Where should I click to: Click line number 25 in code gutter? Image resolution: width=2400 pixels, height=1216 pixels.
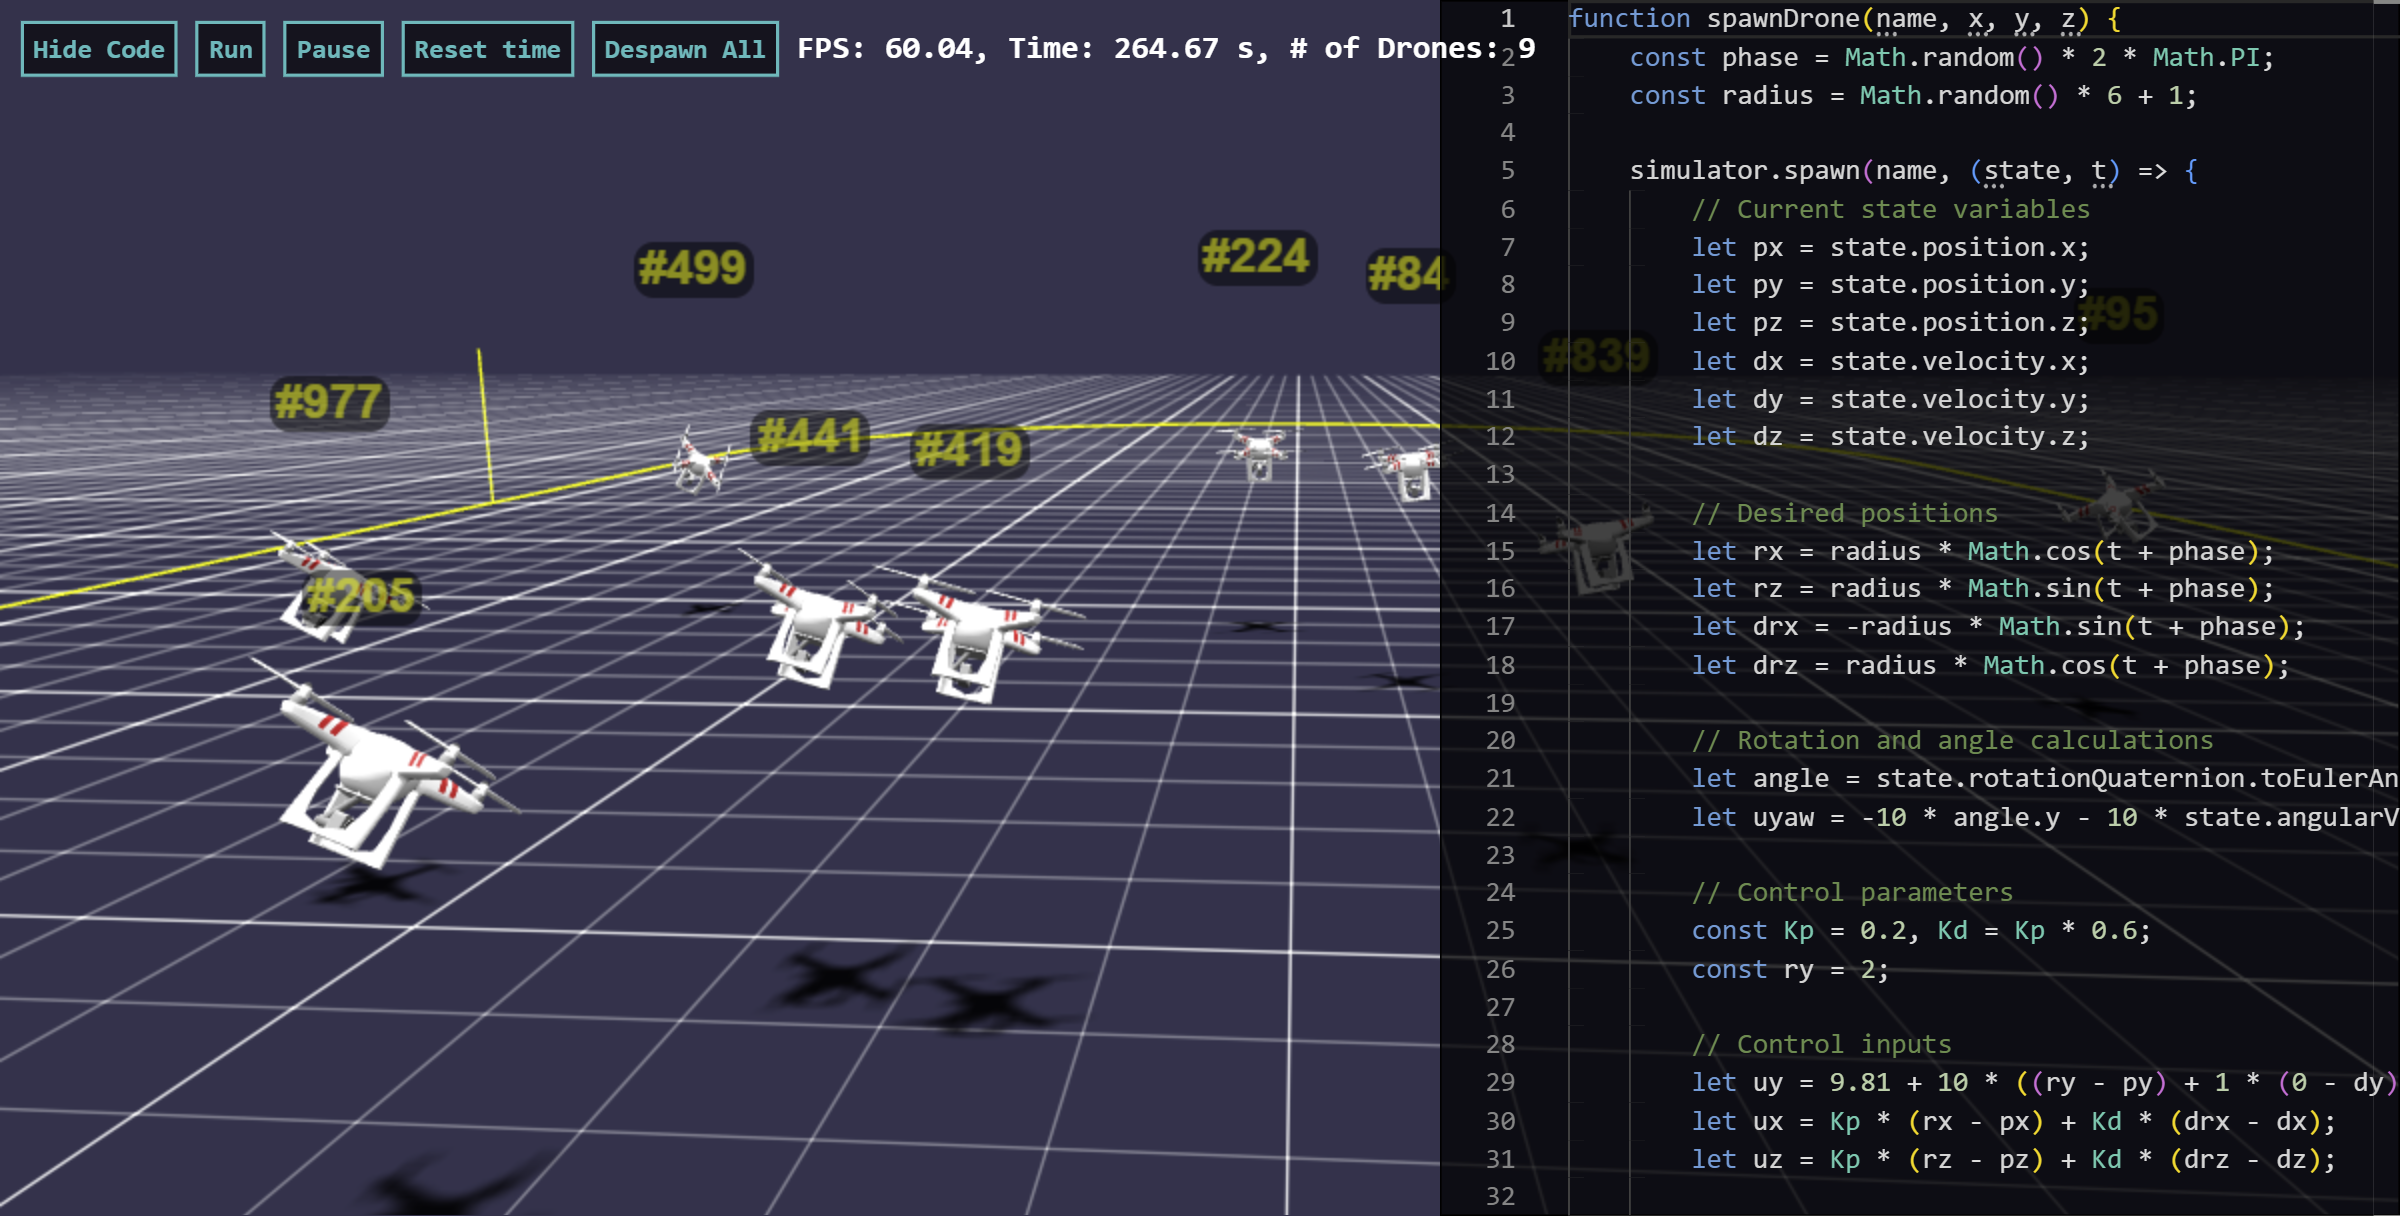[1500, 931]
